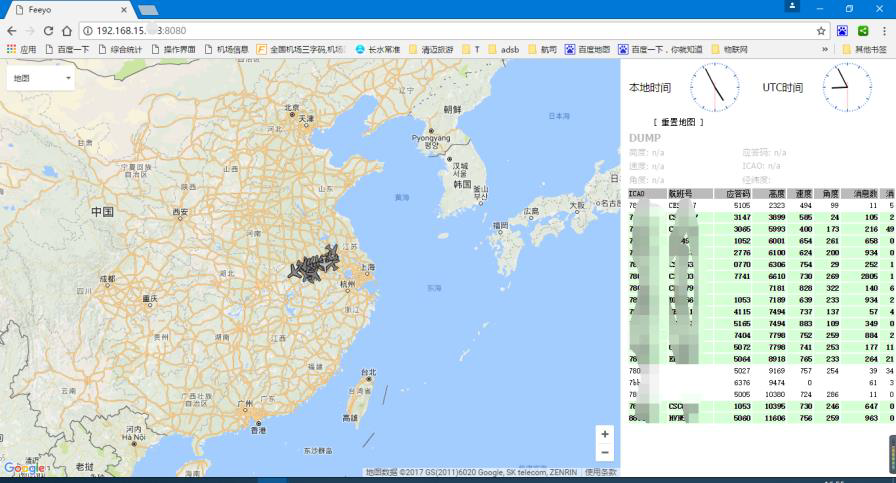Open the Baidu paw extension icon
Screen dimensions: 896x483
pos(842,31)
